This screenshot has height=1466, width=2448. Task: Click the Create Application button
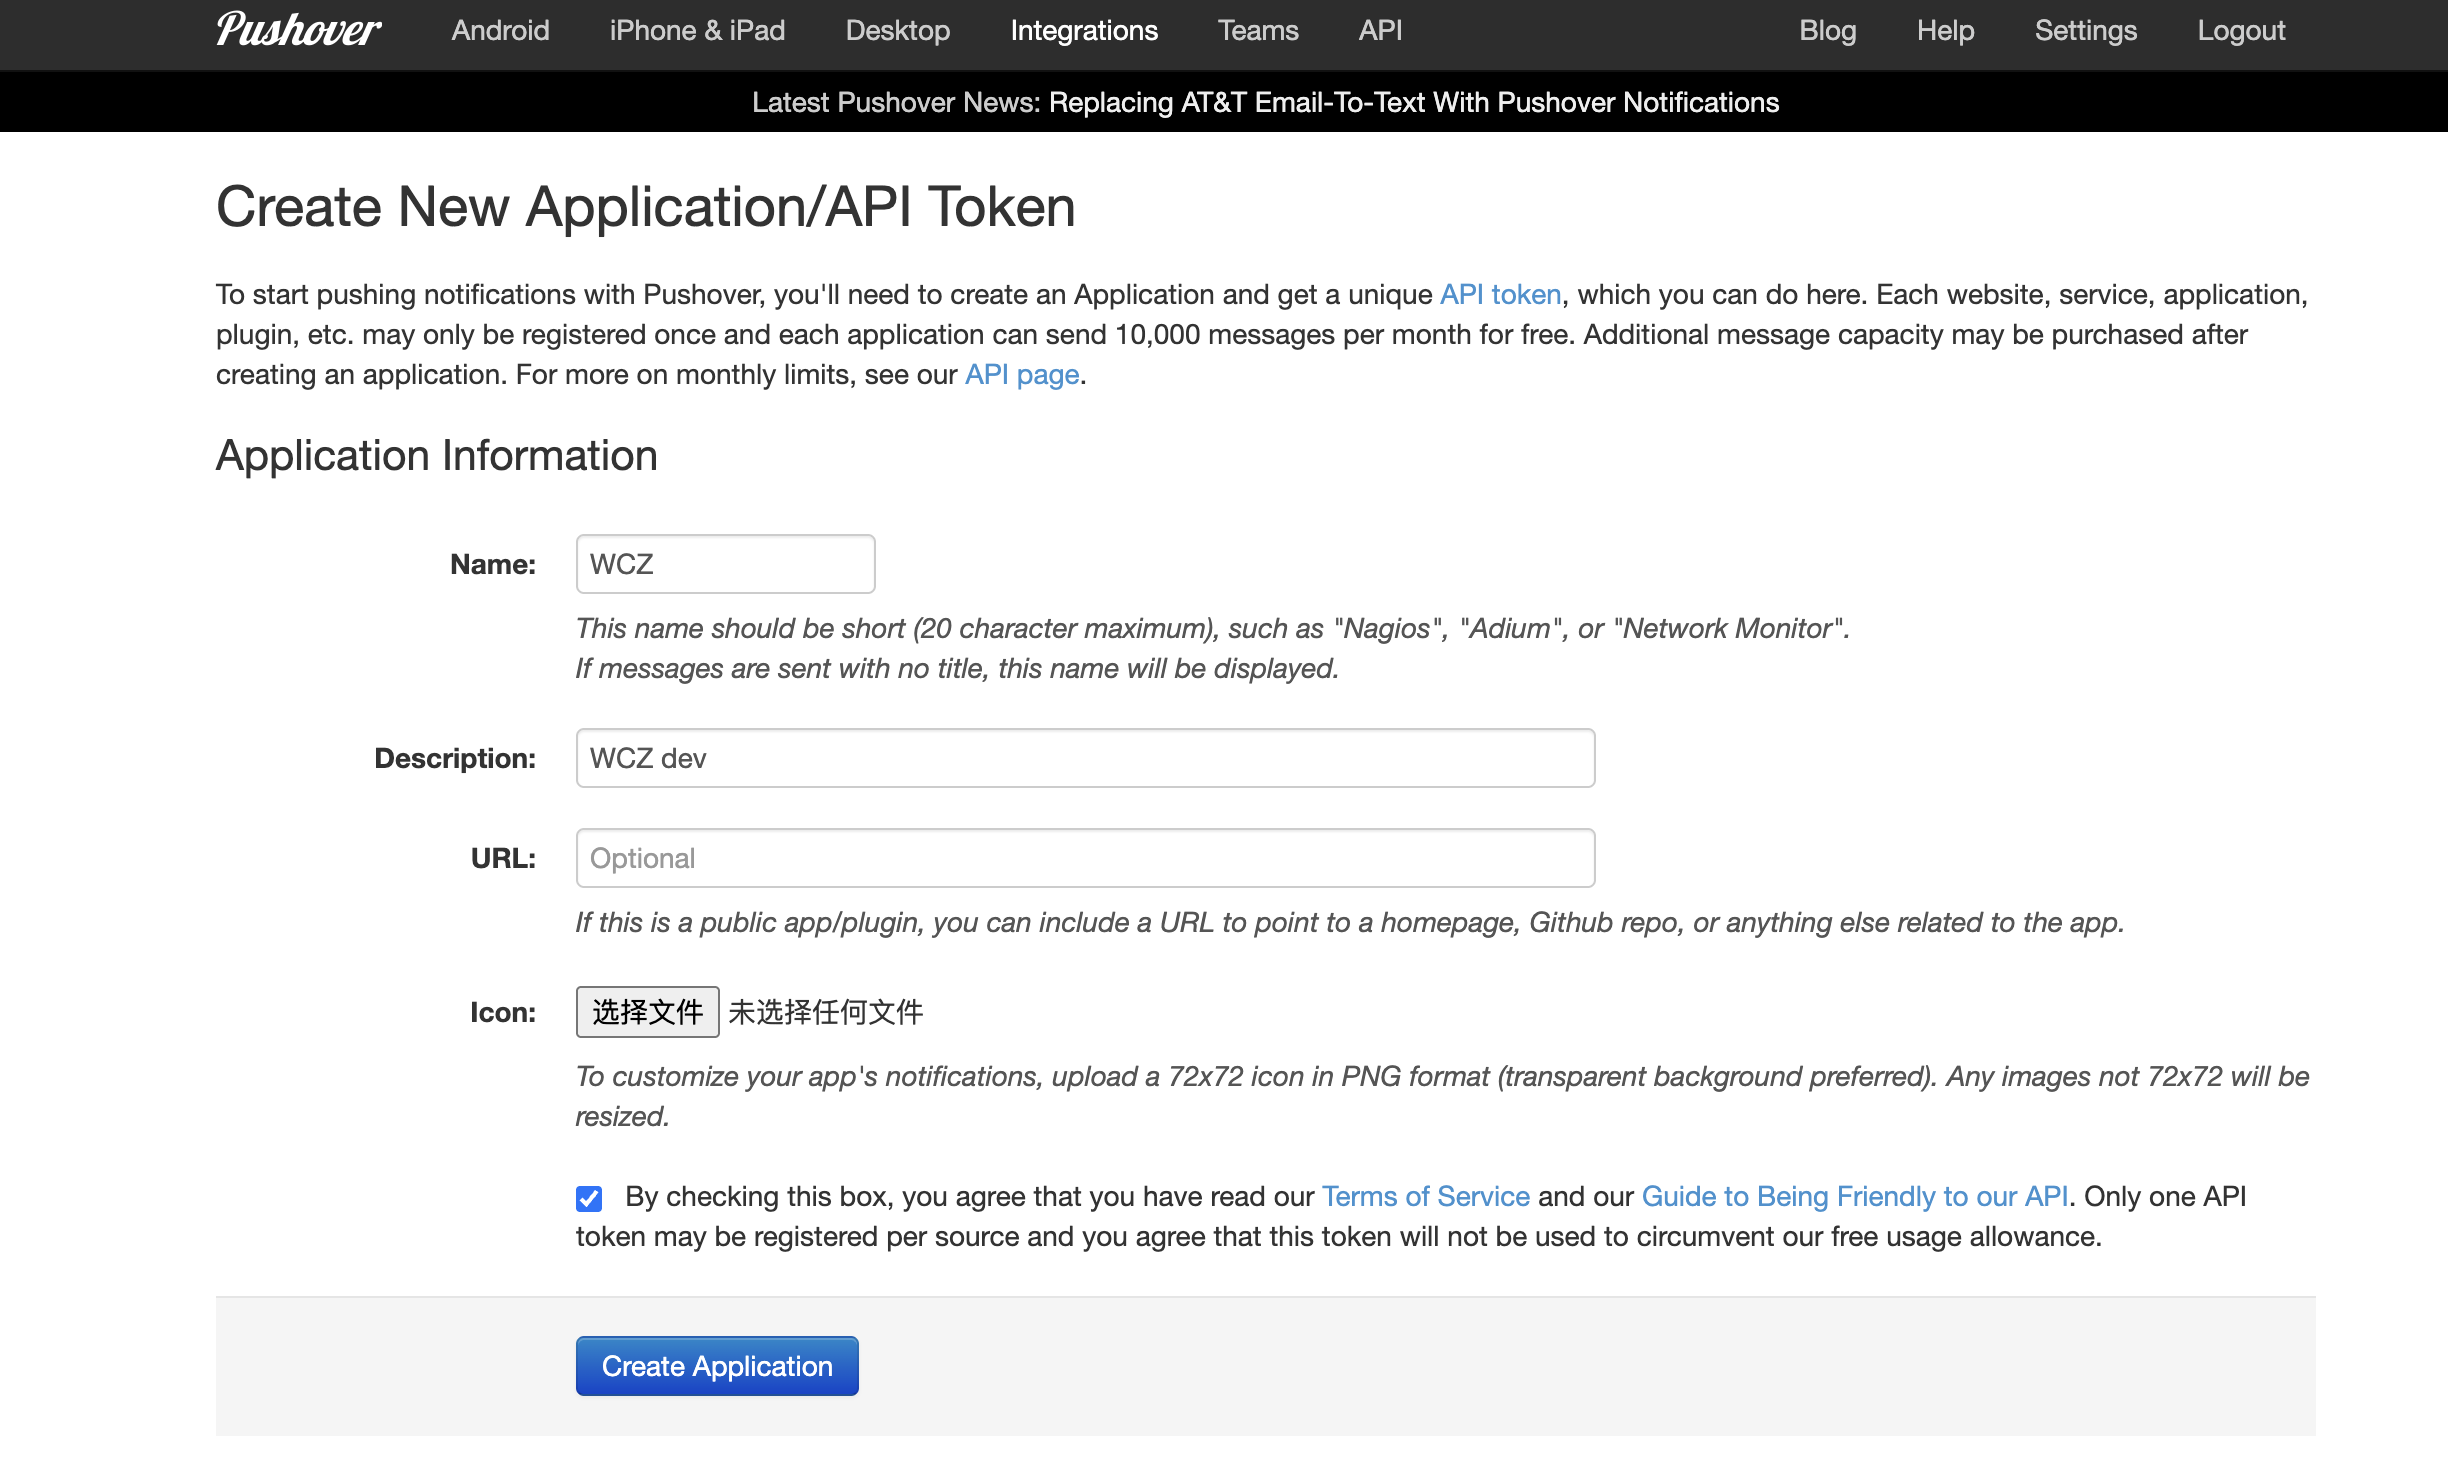click(x=716, y=1366)
